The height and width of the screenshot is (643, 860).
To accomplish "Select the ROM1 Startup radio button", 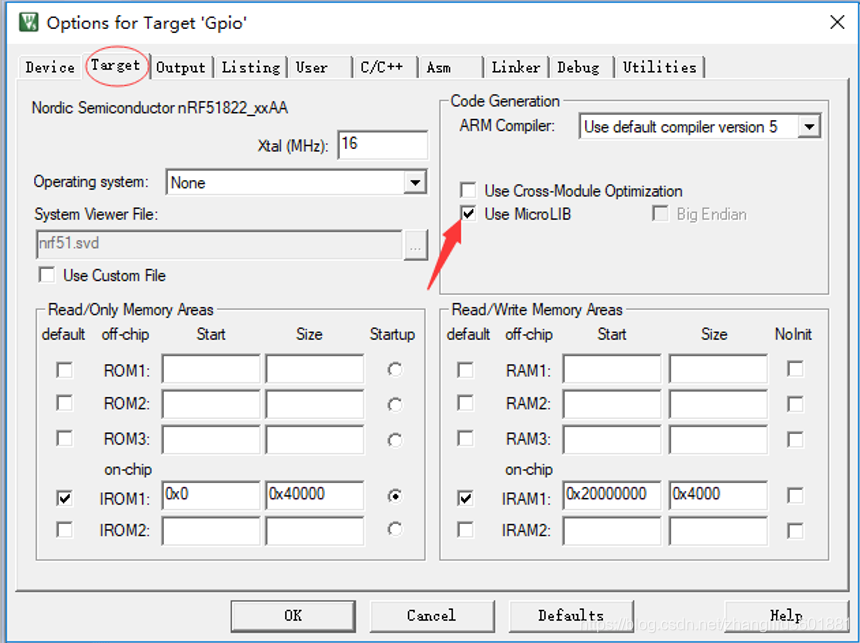I will pyautogui.click(x=395, y=370).
